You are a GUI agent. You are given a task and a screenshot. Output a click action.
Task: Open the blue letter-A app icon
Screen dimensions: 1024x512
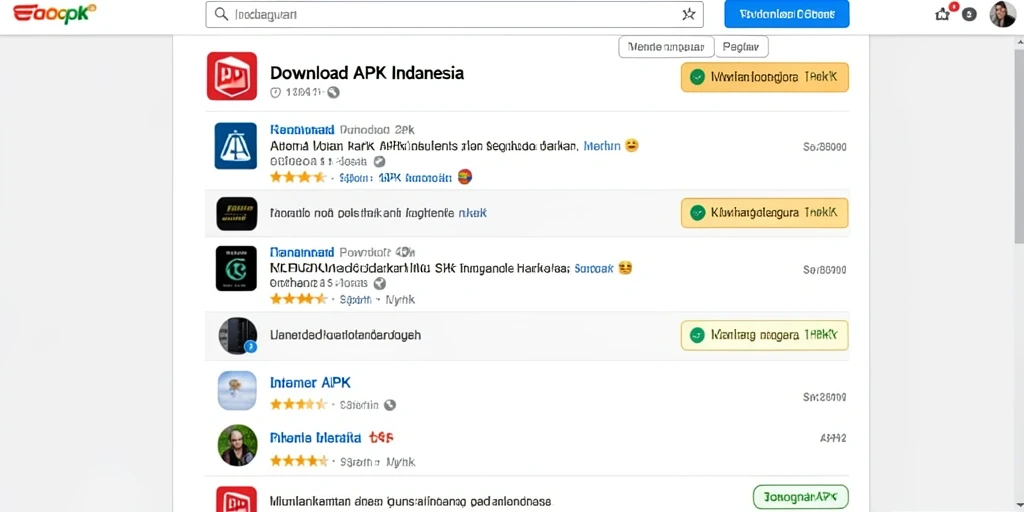click(x=236, y=146)
